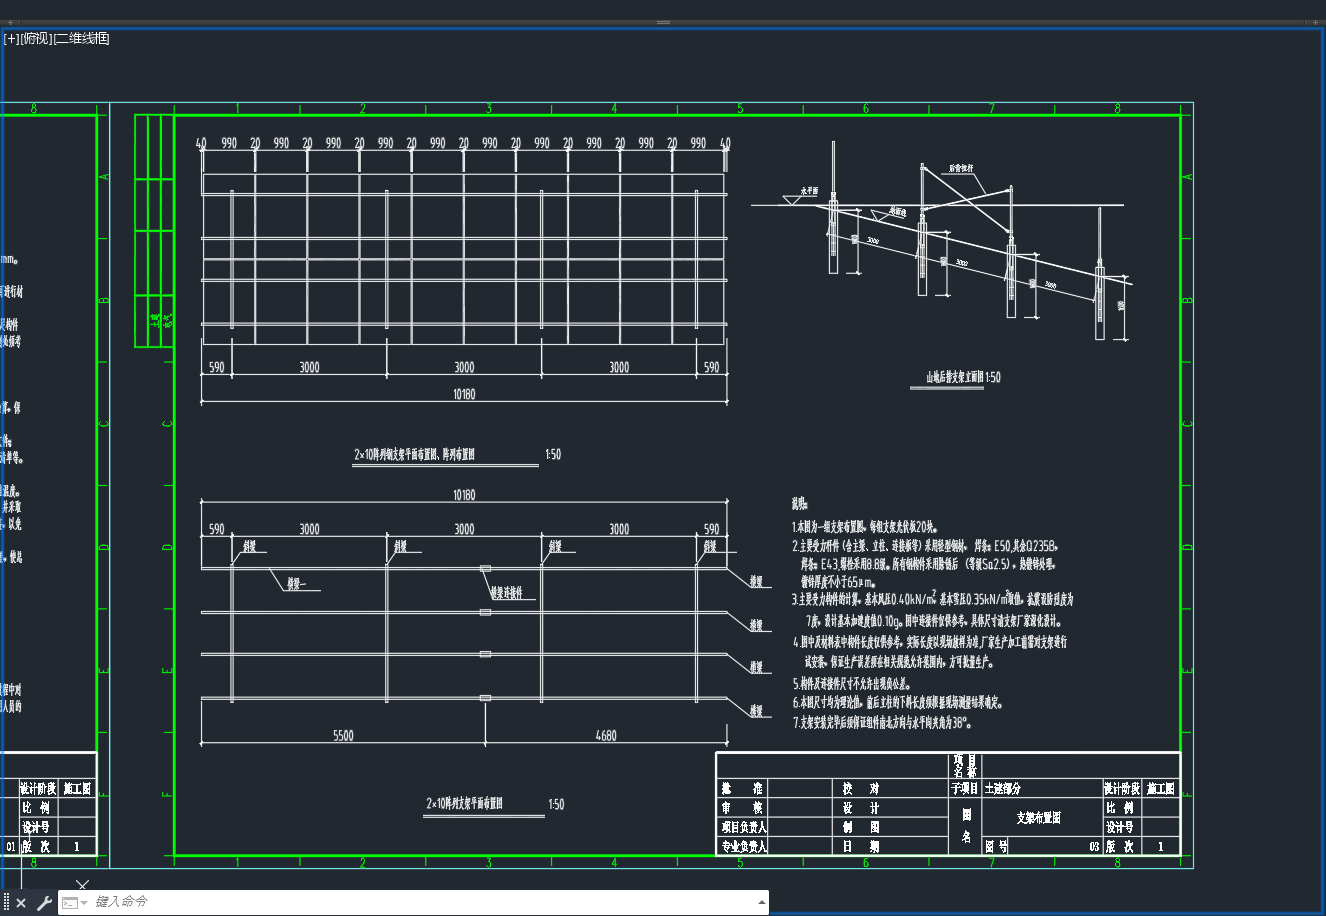The height and width of the screenshot is (916, 1326).
Task: Click the command line grip handle
Action: [6, 903]
